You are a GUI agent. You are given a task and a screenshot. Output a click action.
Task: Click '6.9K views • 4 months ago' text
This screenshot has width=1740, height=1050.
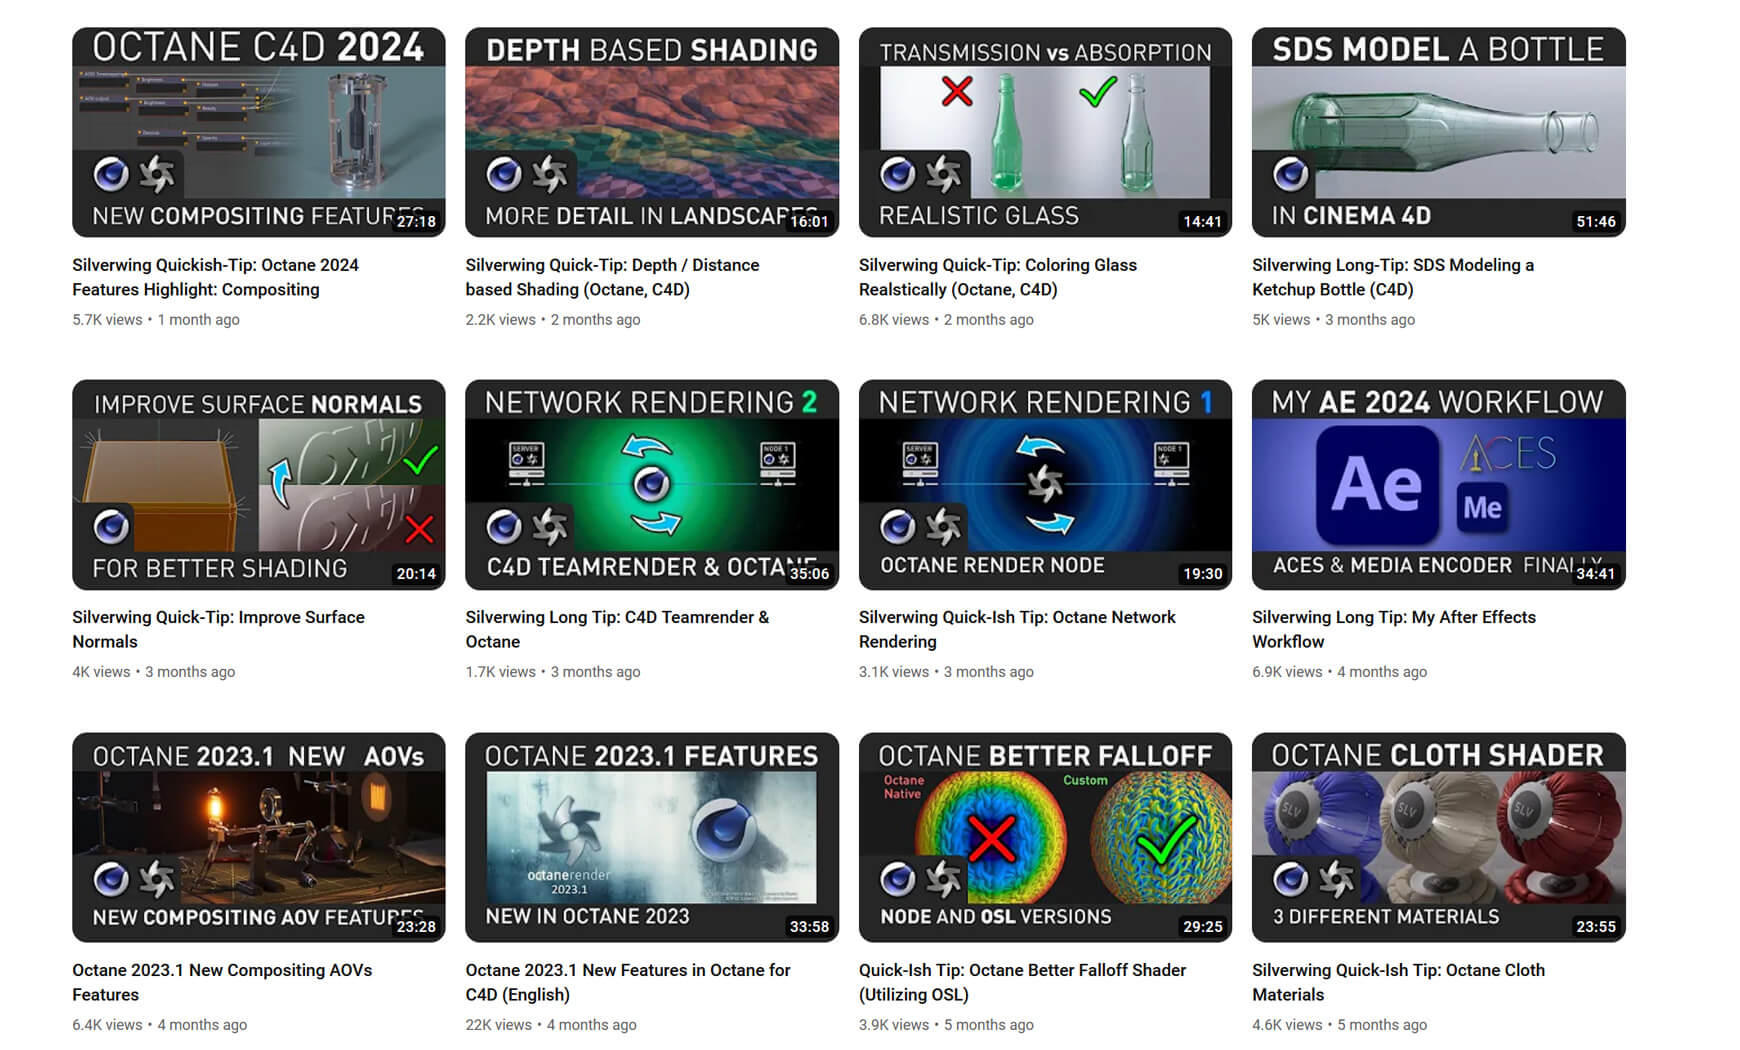1340,672
